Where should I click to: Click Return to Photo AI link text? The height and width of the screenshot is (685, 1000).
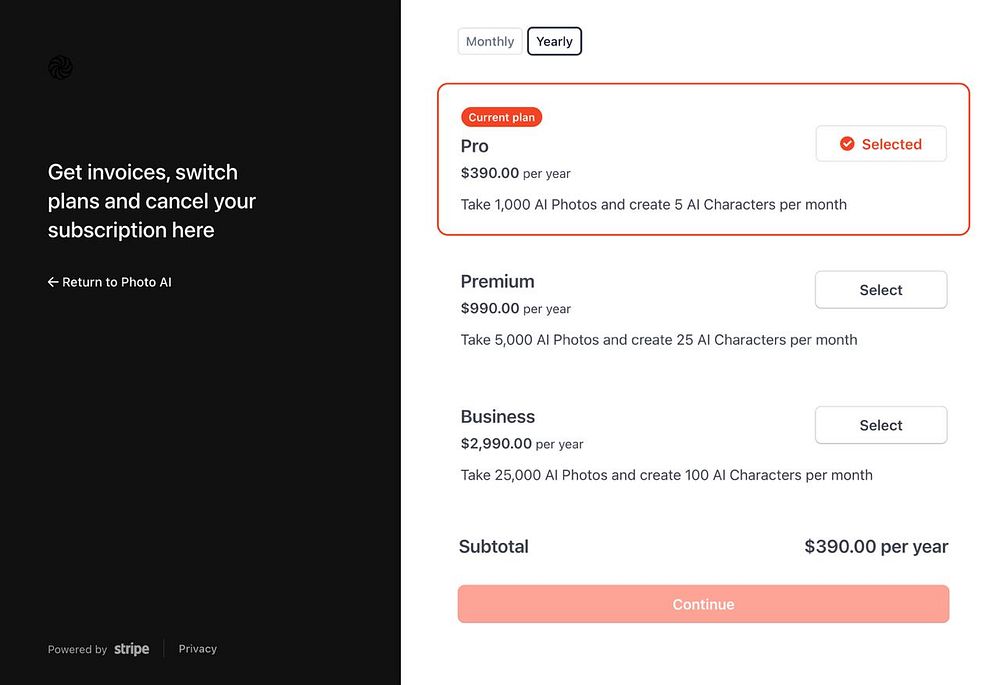click(117, 282)
